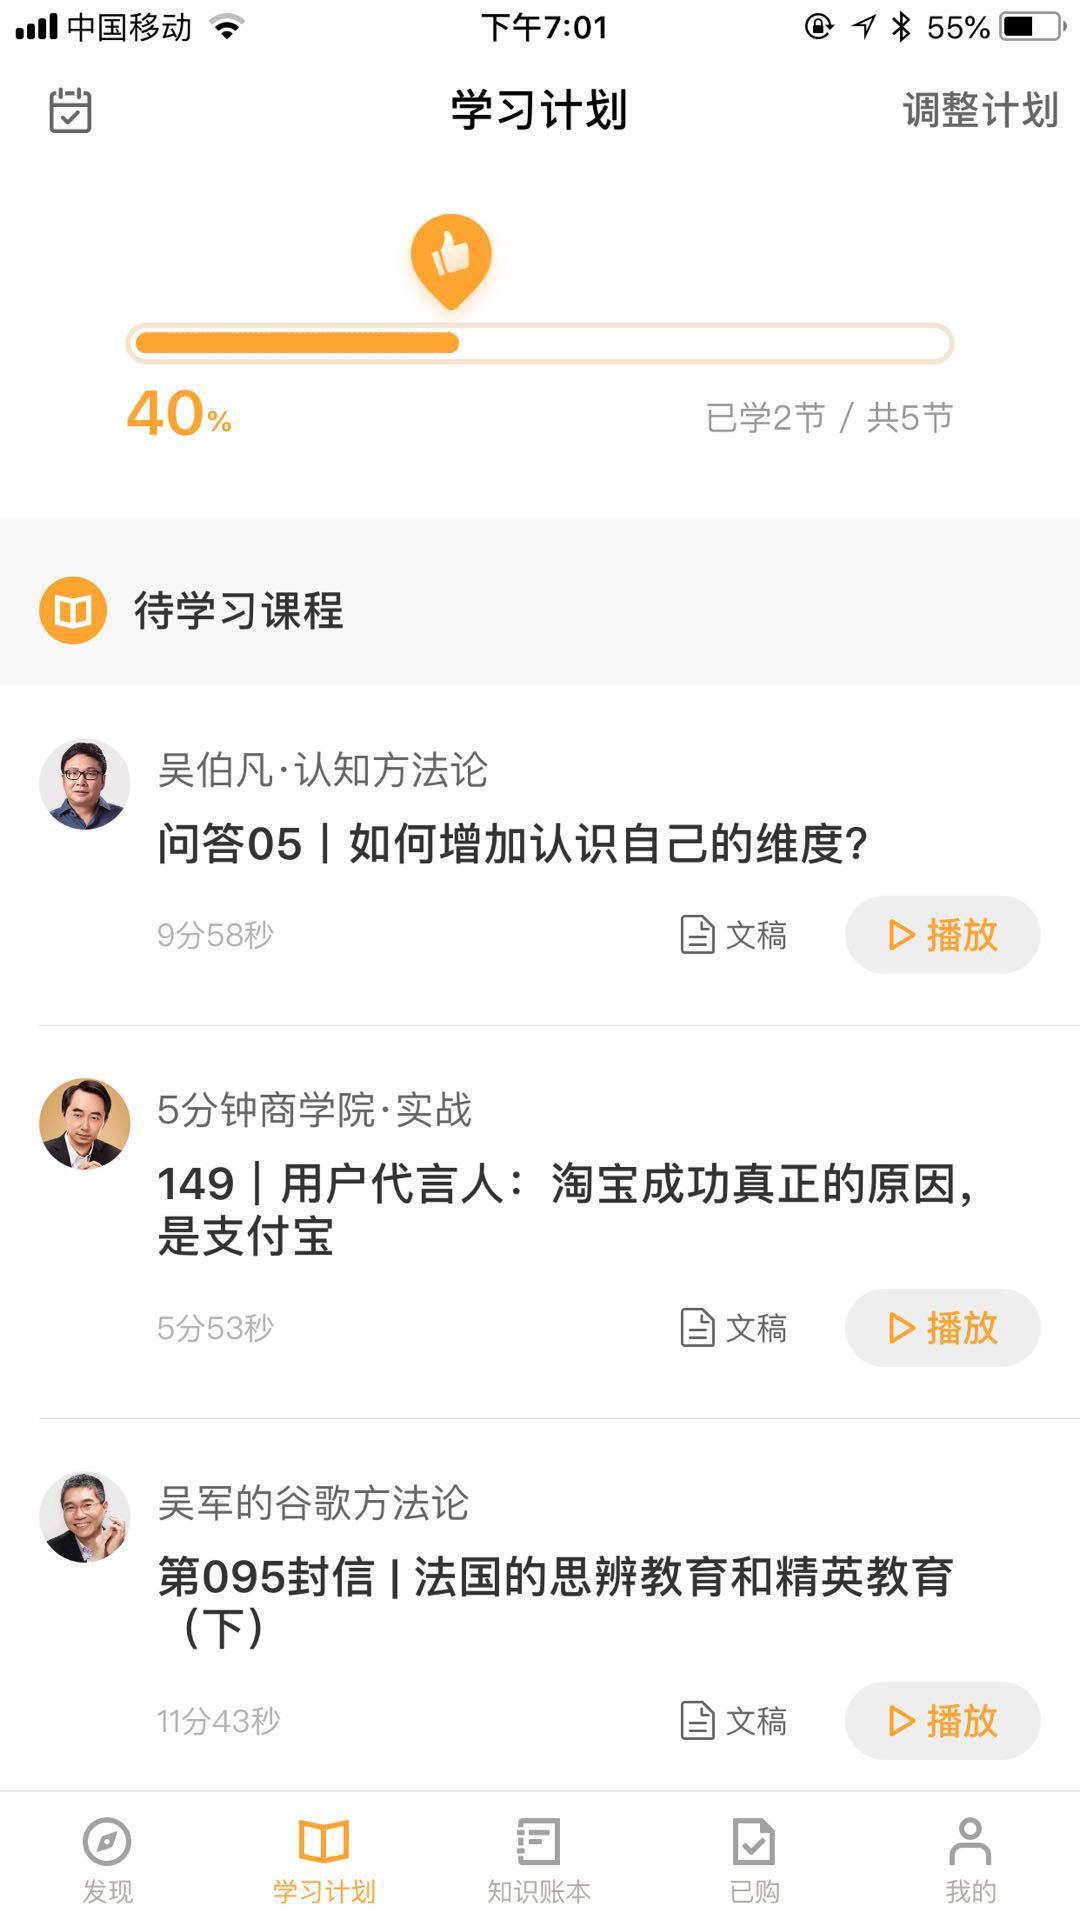Open lesson title 第095封信 法国的思辨教育和精英教育
This screenshot has height=1920, width=1080.
pos(555,1601)
